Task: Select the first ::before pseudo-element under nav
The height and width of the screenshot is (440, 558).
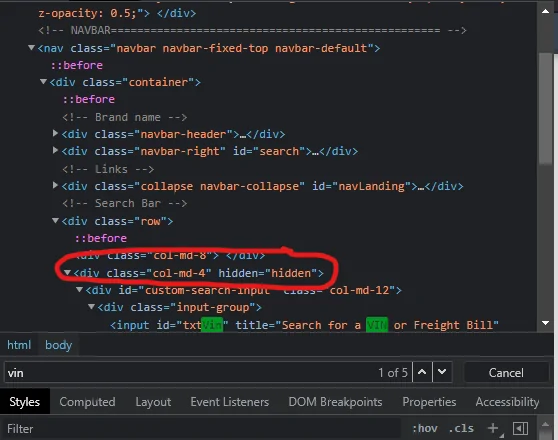Action: point(77,65)
